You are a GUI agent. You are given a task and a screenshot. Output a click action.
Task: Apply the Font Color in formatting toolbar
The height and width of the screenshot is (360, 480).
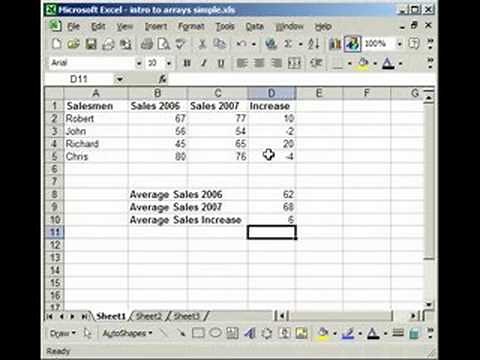point(388,63)
